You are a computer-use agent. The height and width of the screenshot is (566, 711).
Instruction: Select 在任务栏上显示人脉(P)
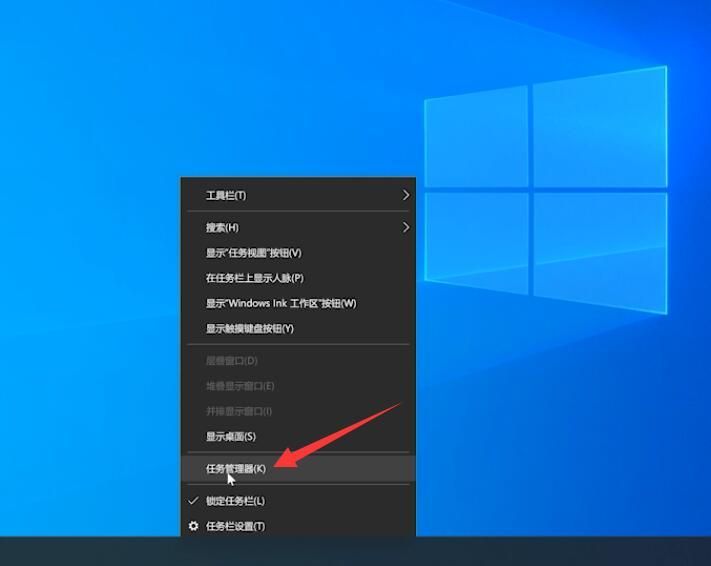pyautogui.click(x=298, y=278)
